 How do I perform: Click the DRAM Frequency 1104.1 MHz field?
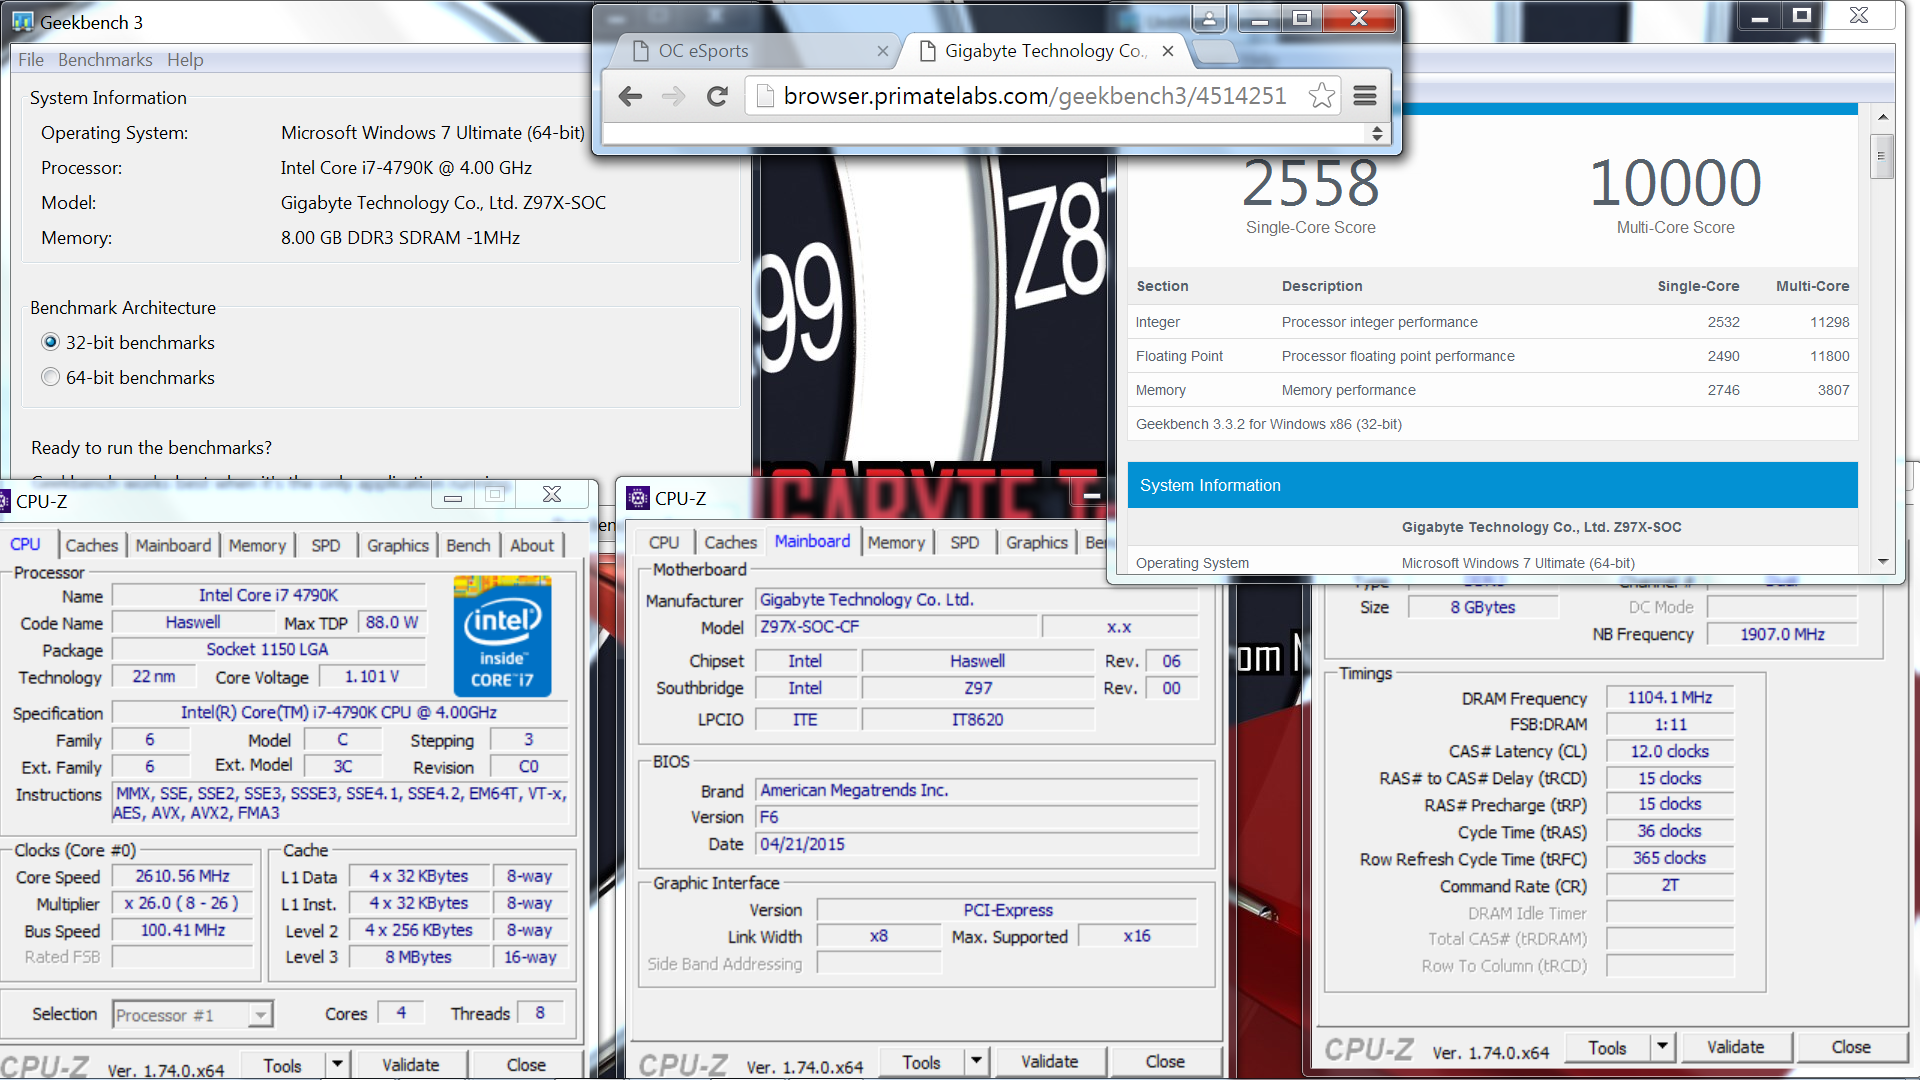click(x=1669, y=698)
